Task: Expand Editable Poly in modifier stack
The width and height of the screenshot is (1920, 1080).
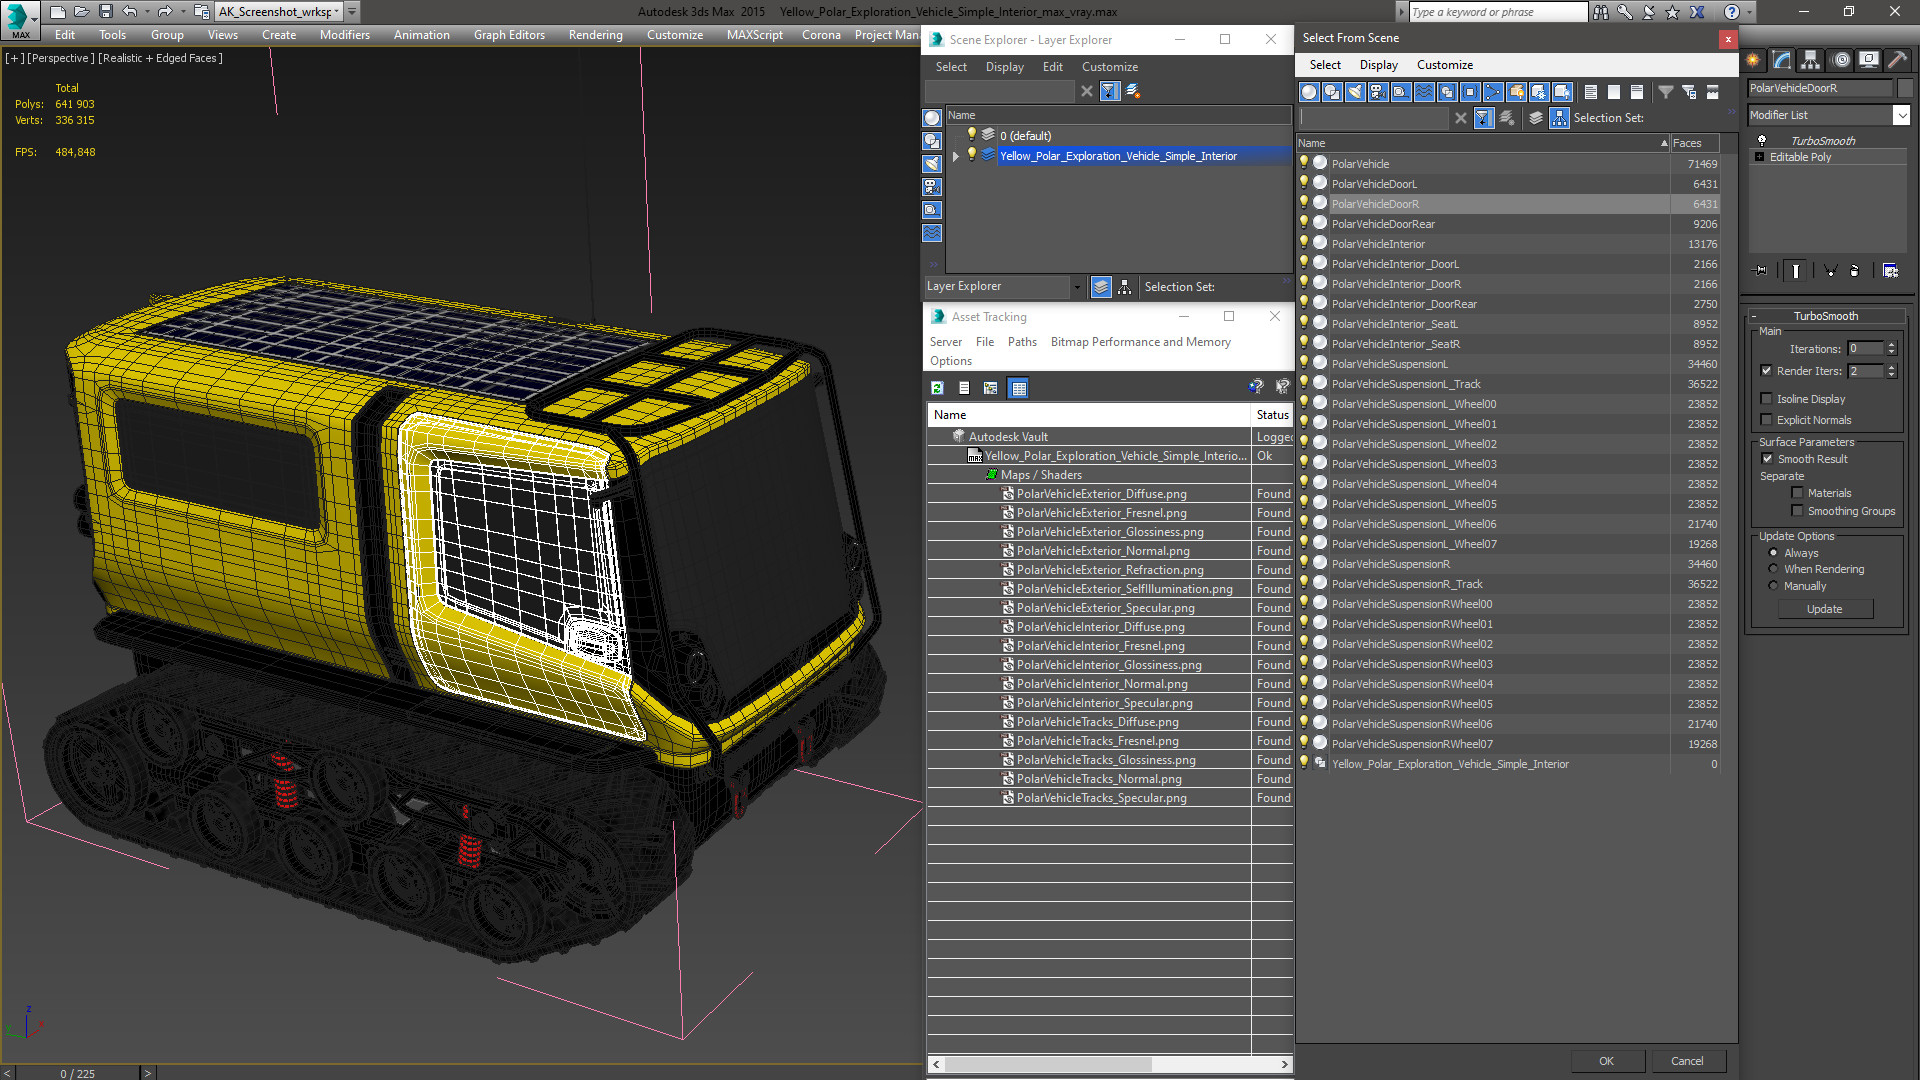Action: click(x=1760, y=157)
